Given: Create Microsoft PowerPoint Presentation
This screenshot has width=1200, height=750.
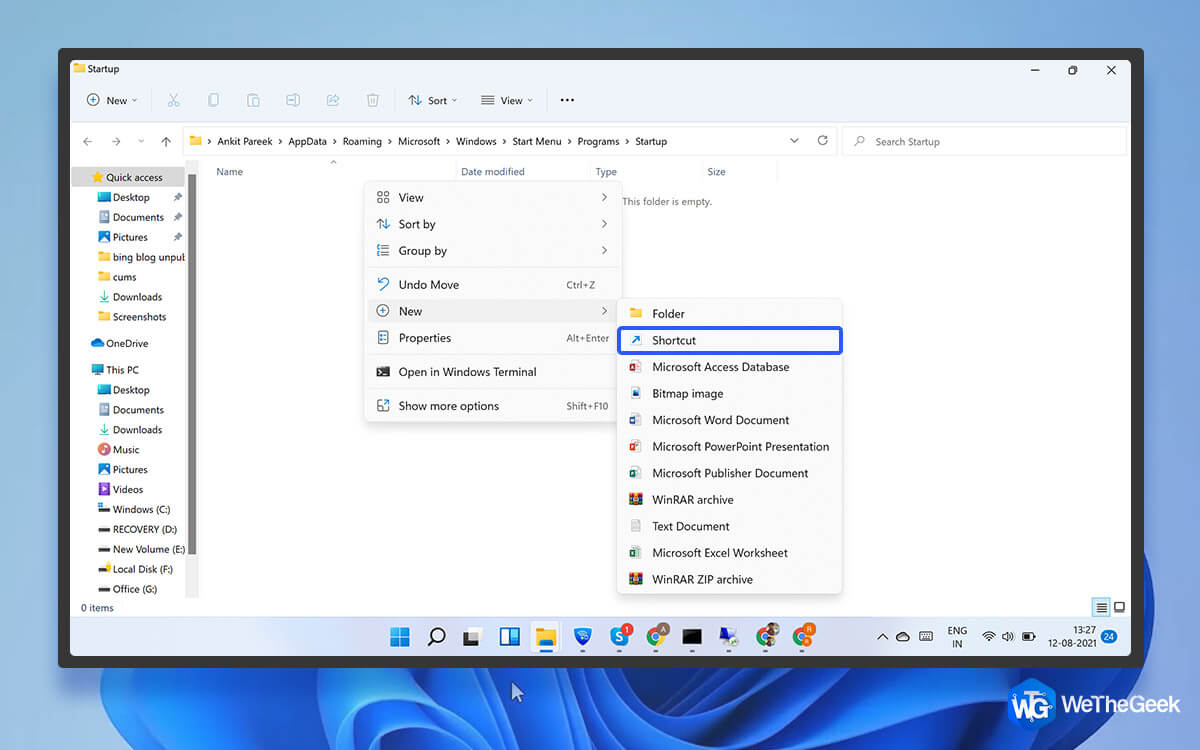Looking at the screenshot, I should [730, 446].
